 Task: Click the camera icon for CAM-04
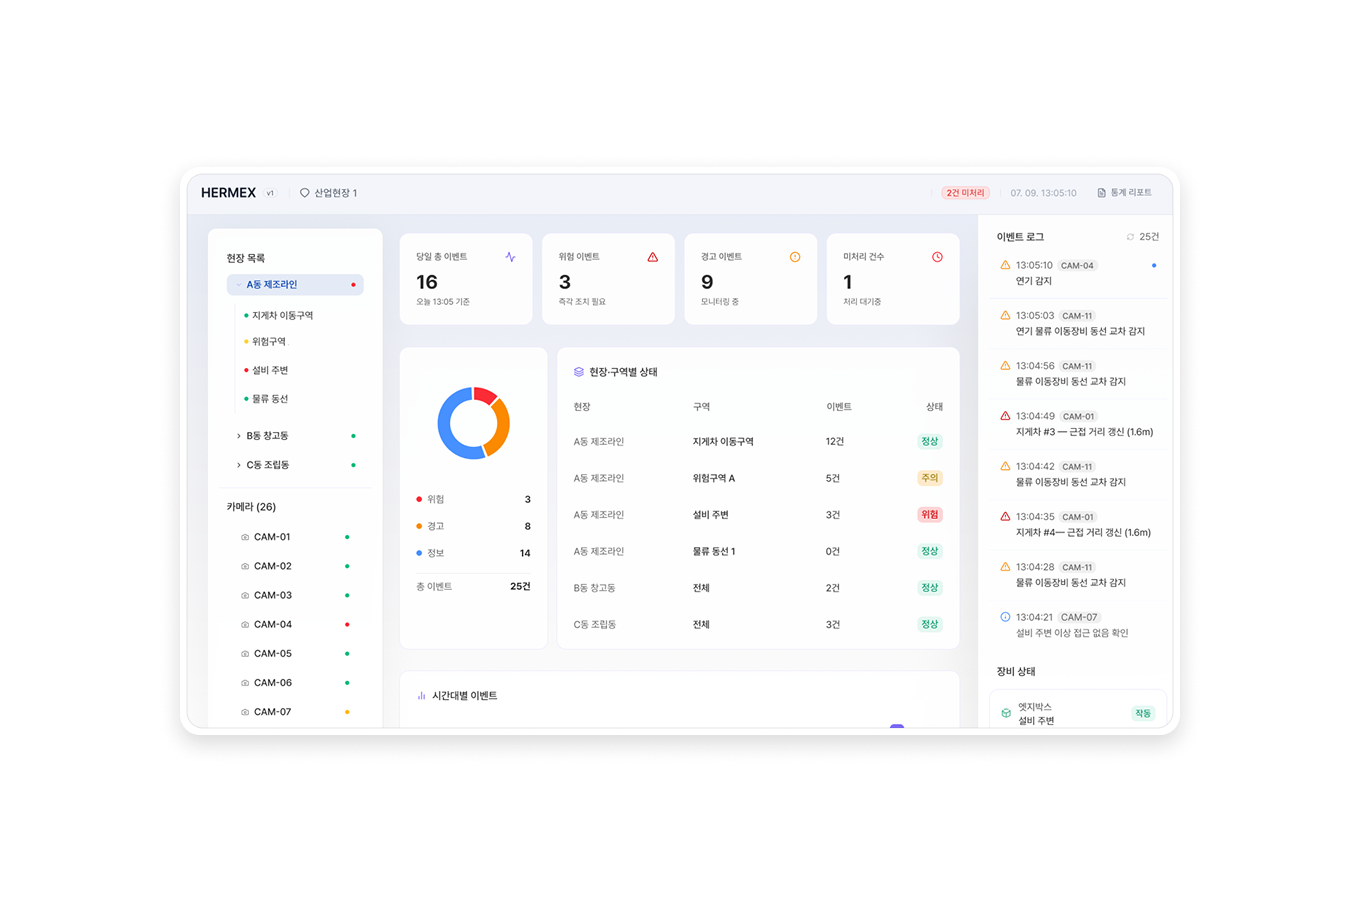pos(245,624)
